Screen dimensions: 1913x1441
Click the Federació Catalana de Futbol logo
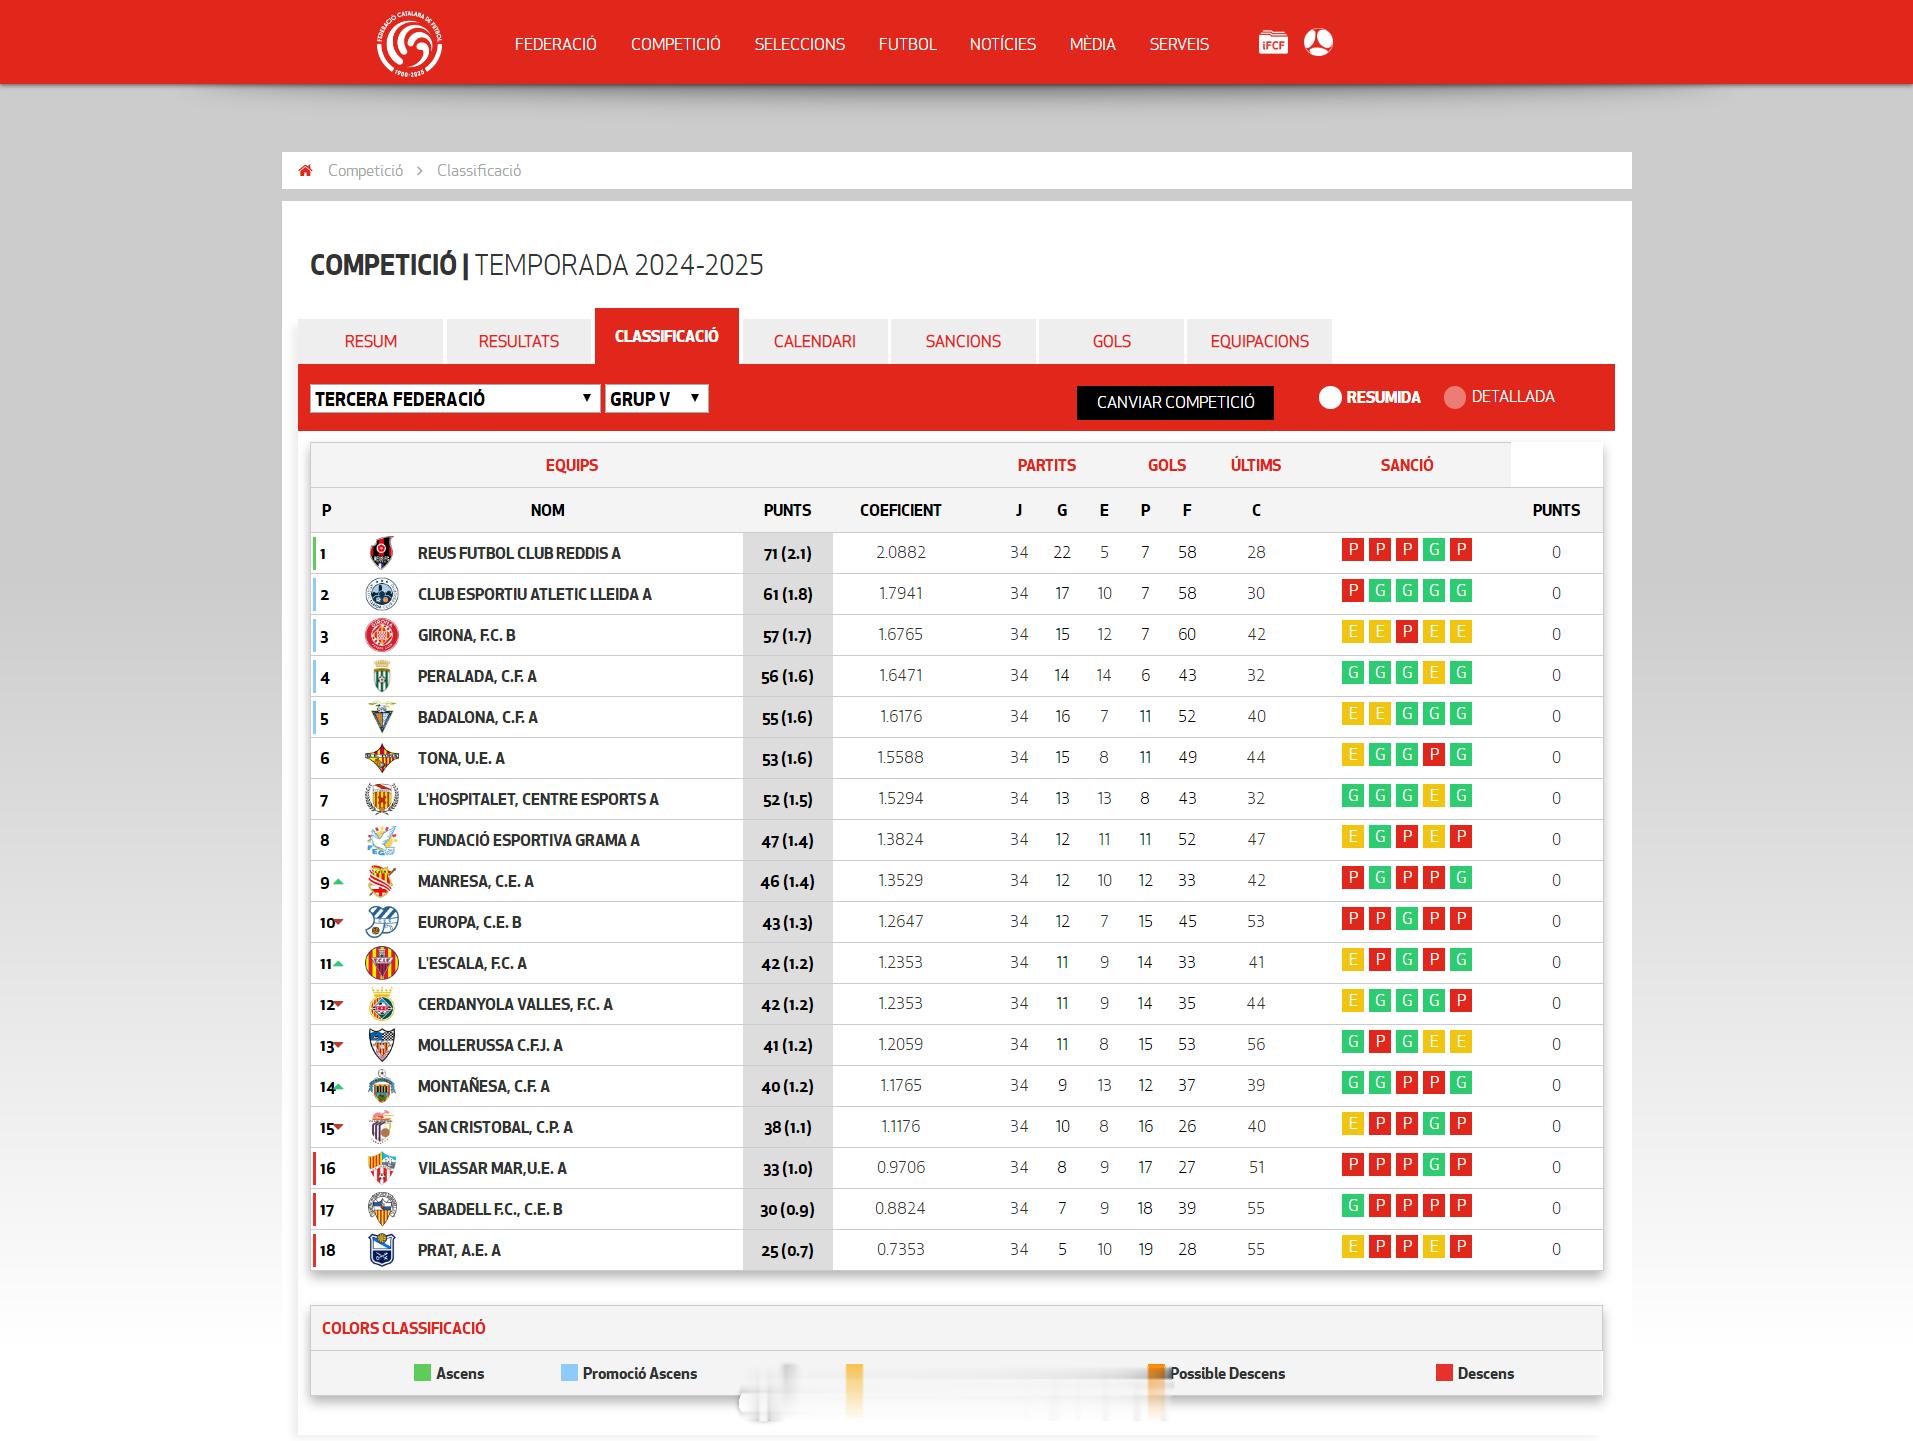(x=409, y=44)
